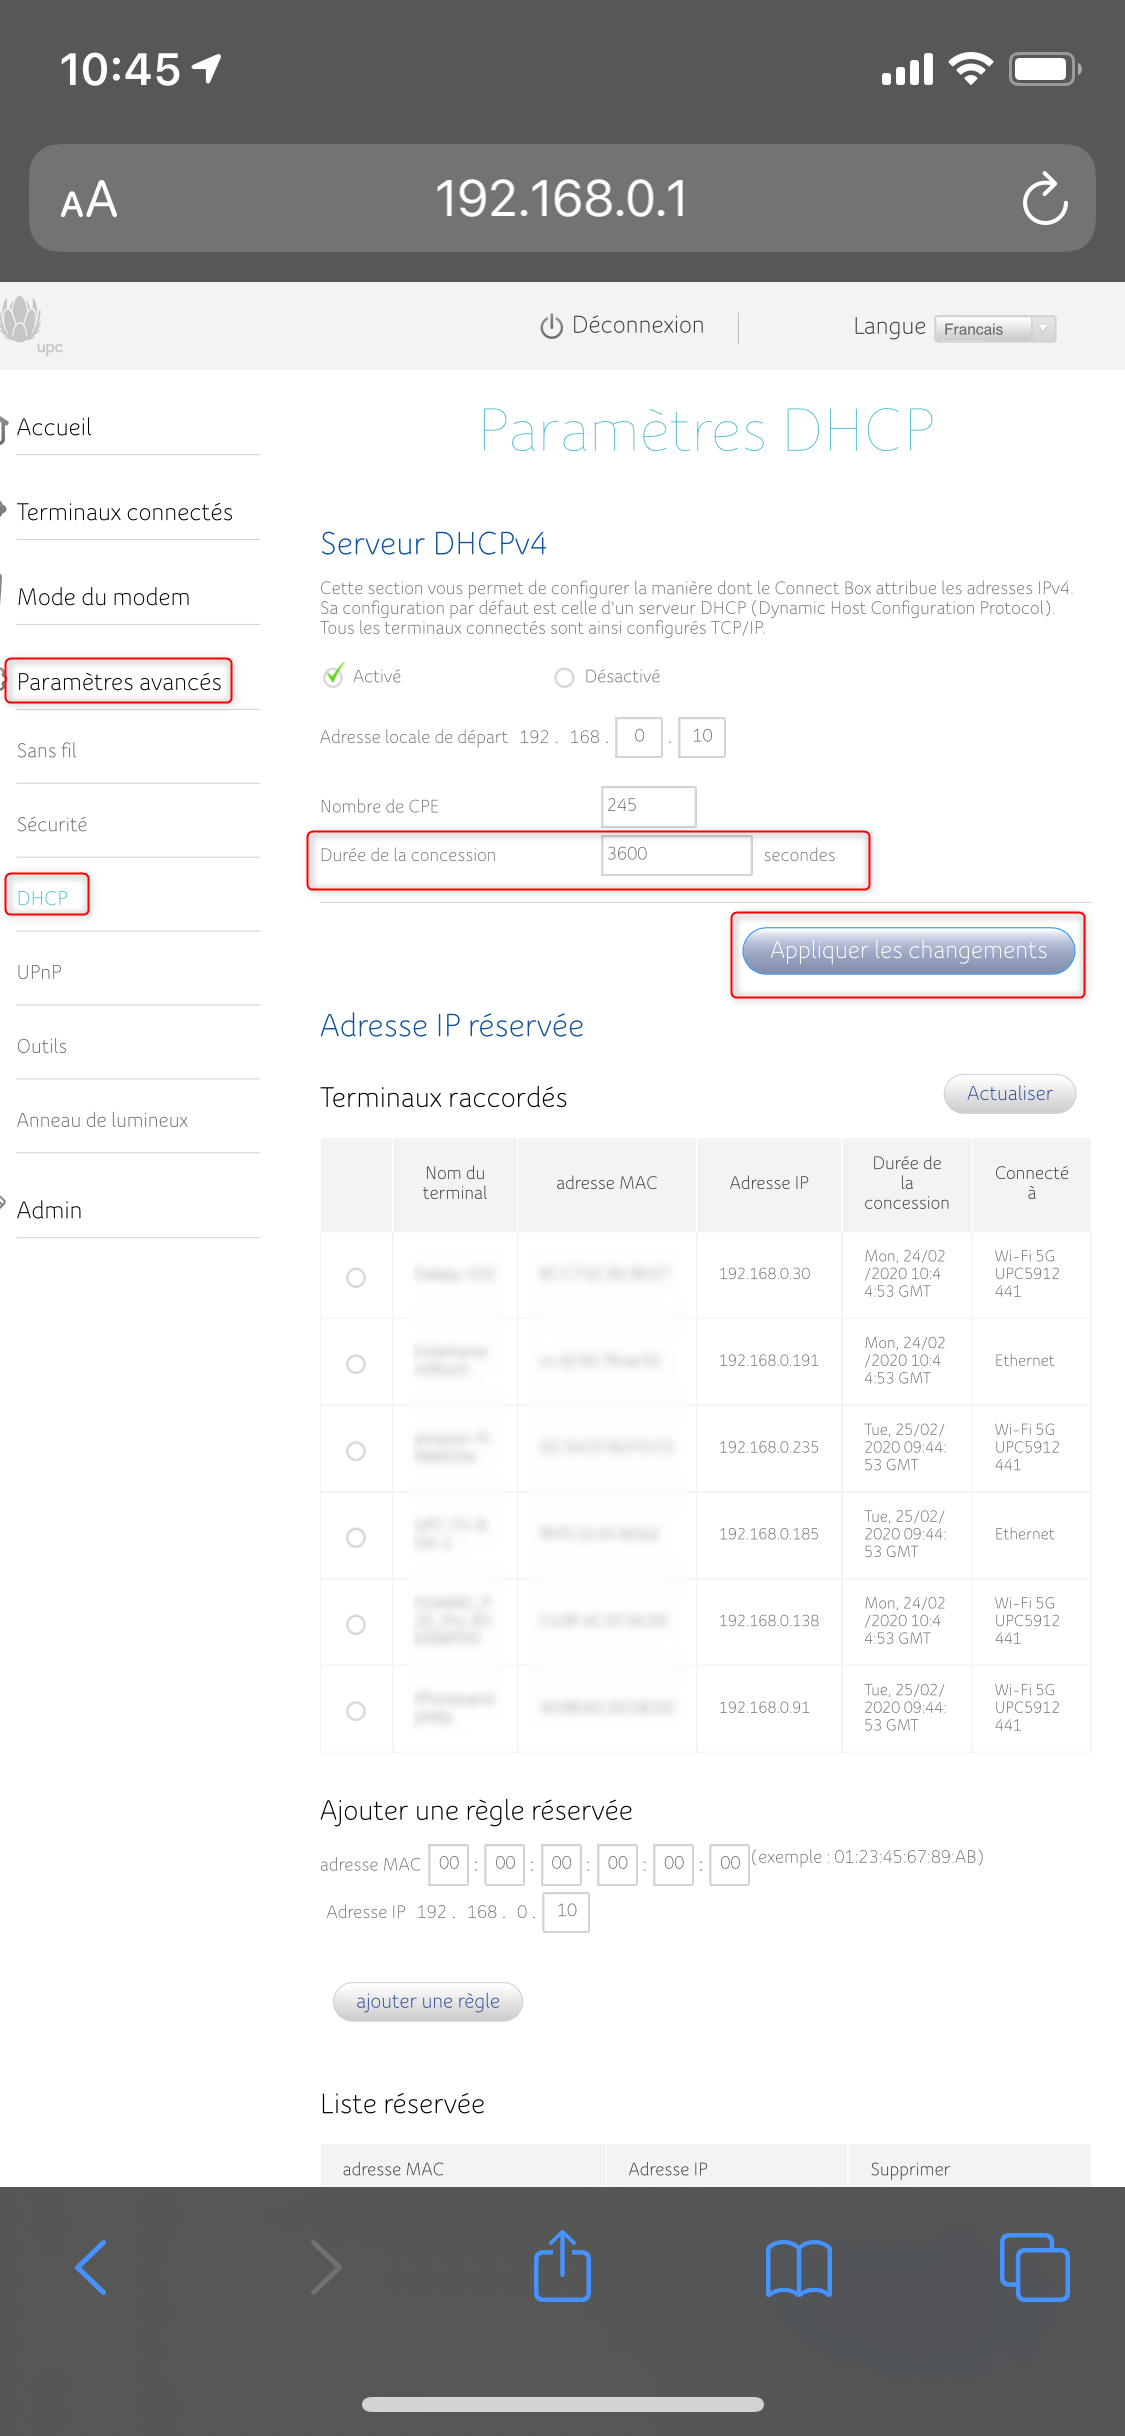The height and width of the screenshot is (2436, 1125).
Task: Tap the address bar showing 192.168.0.1
Action: 561,199
